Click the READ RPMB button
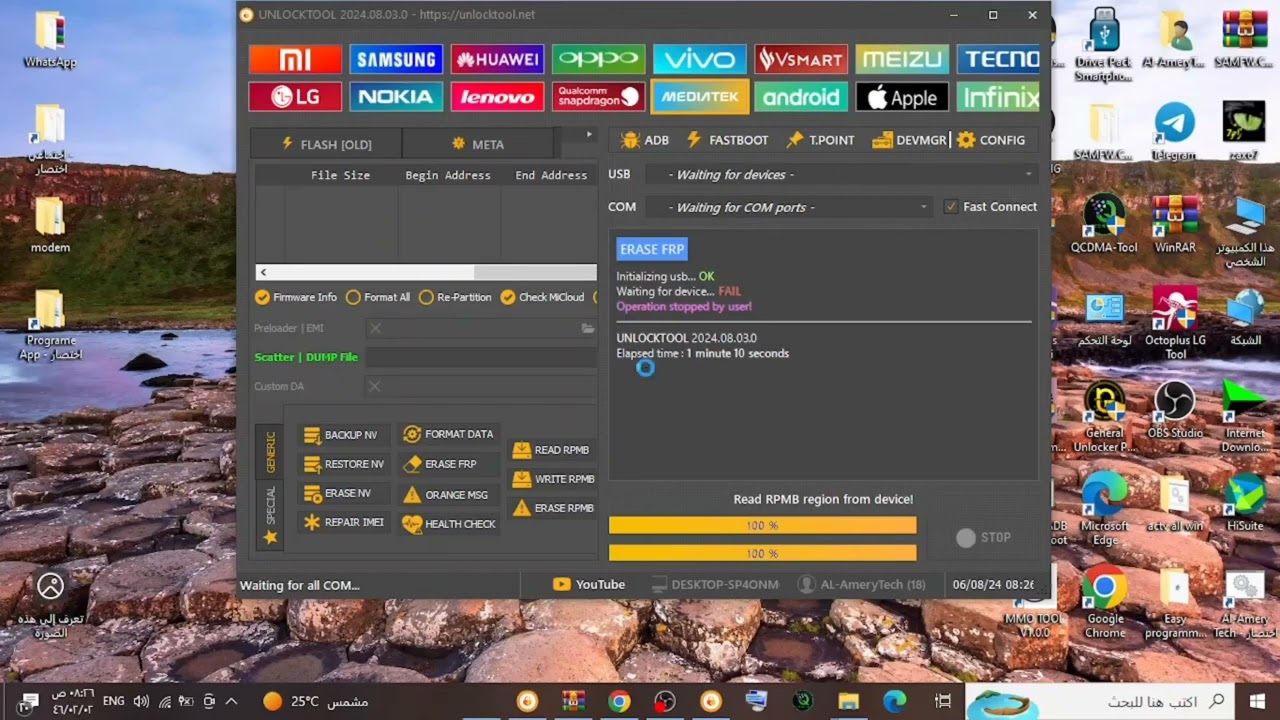Screen dimensions: 1280x720 tap(551, 450)
